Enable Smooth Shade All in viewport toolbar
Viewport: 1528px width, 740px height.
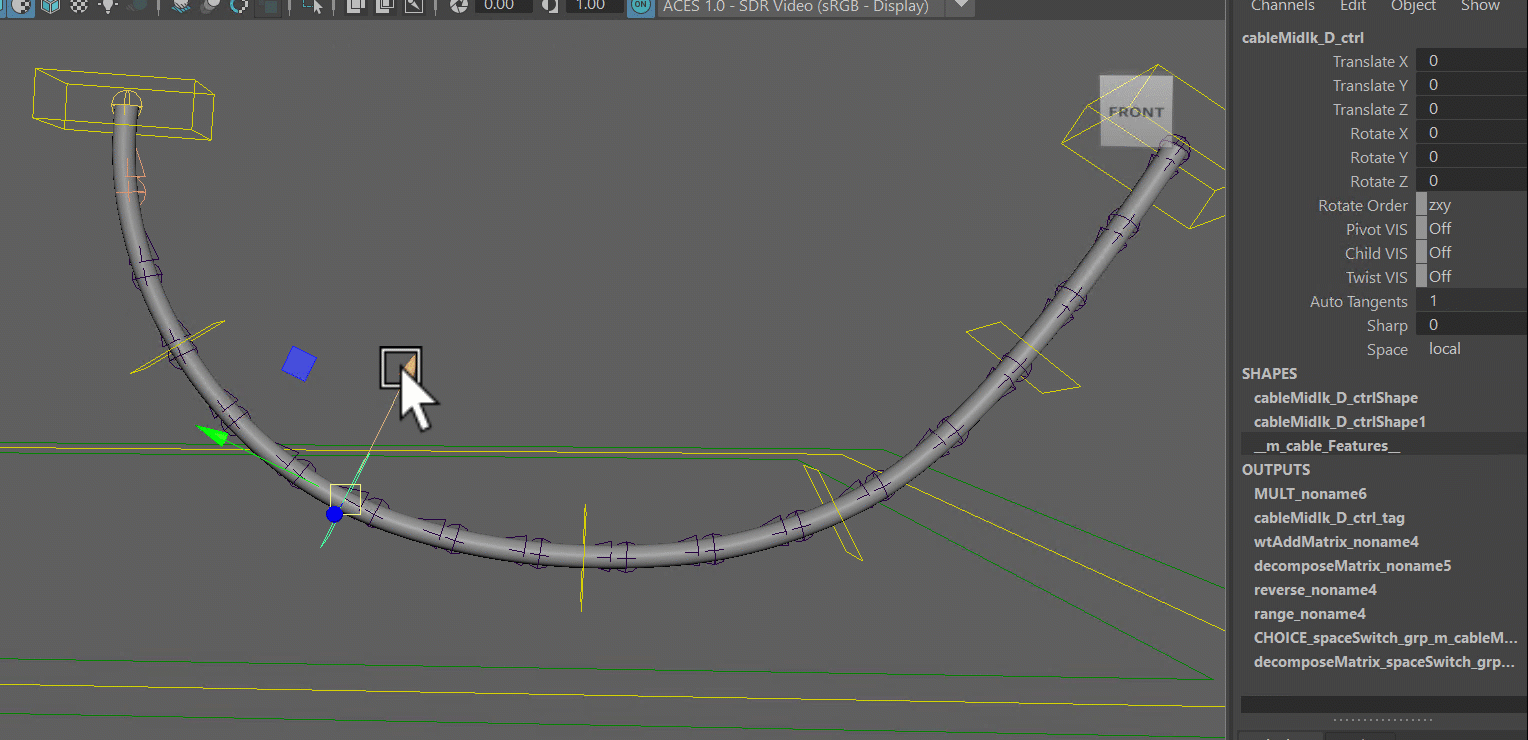(22, 6)
